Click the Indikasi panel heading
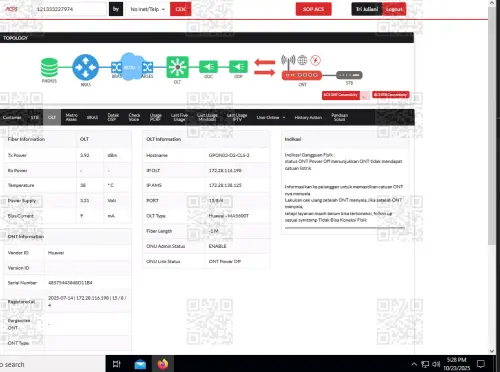 pyautogui.click(x=293, y=139)
